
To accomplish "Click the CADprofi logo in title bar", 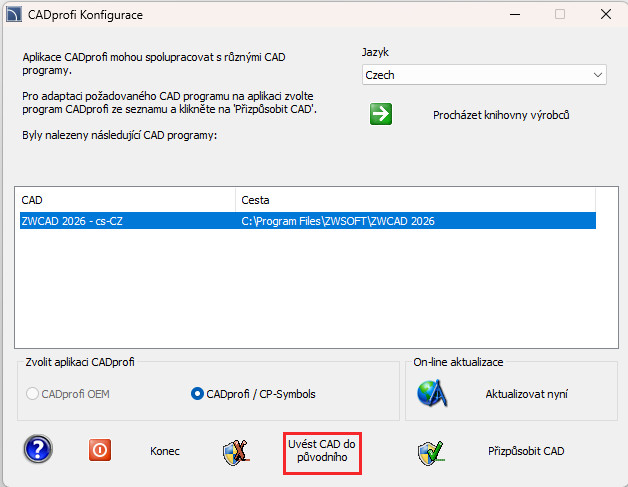I will [14, 15].
